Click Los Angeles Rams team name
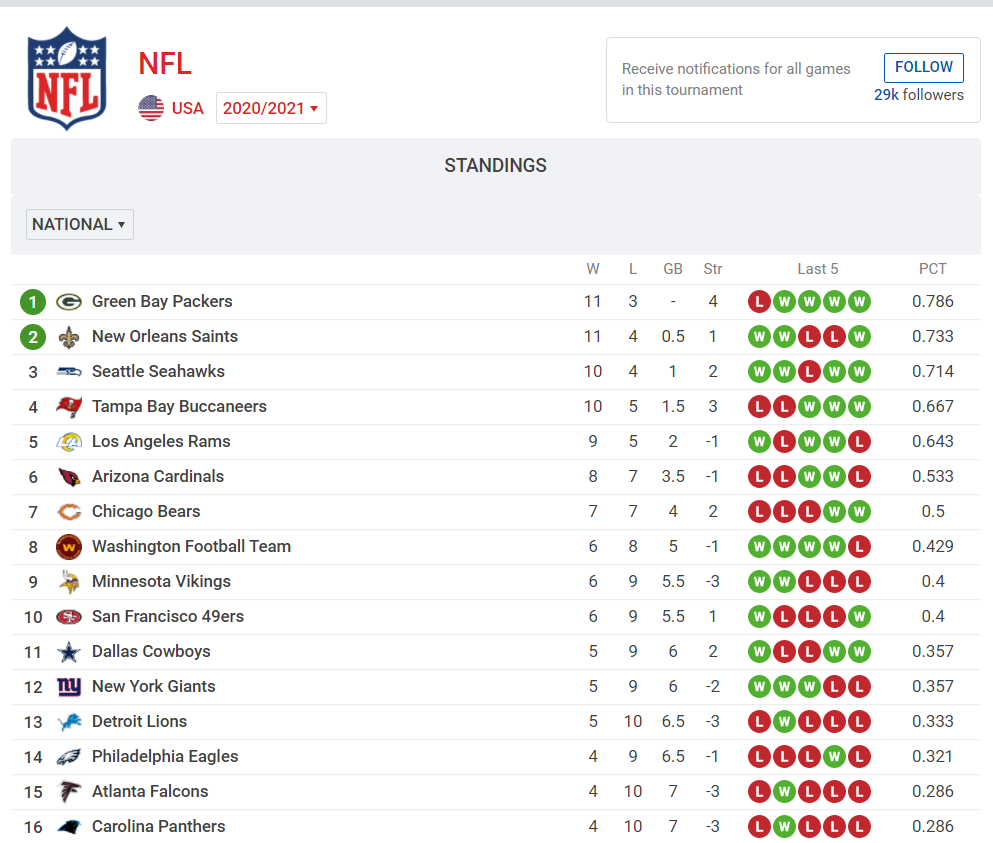Image resolution: width=993 pixels, height=843 pixels. (161, 441)
